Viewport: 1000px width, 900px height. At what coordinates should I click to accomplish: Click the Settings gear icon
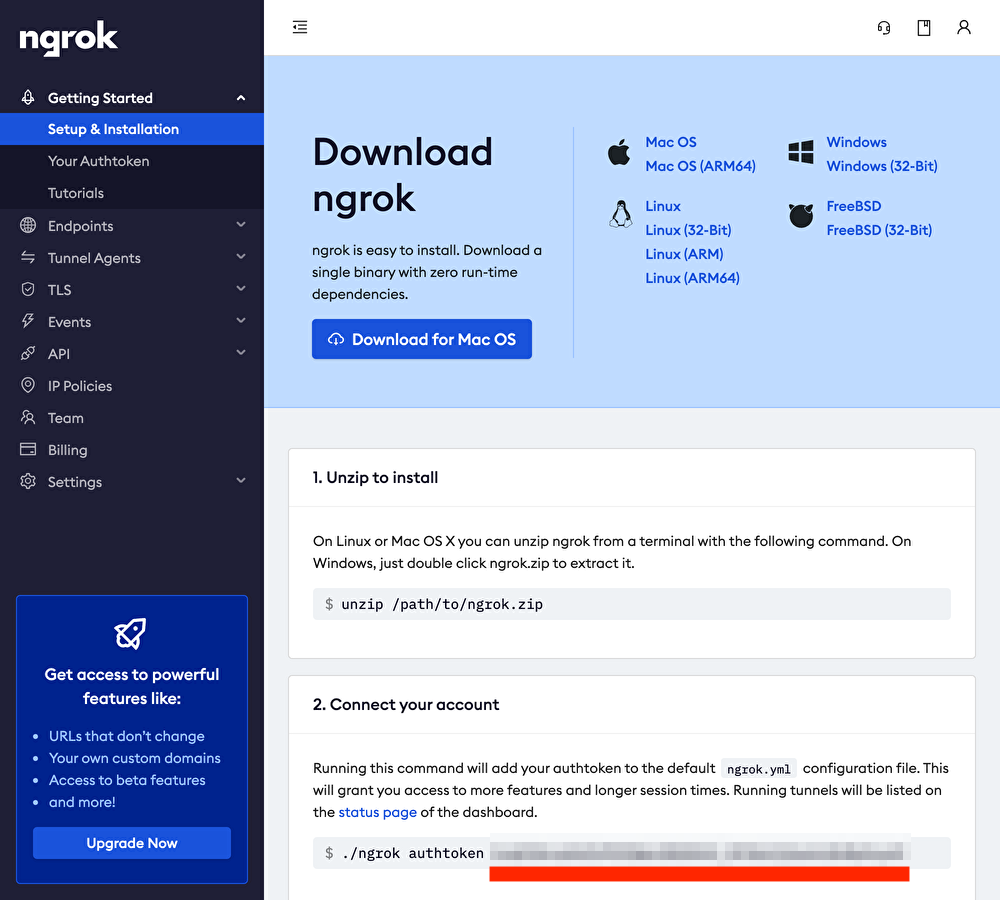coord(28,481)
